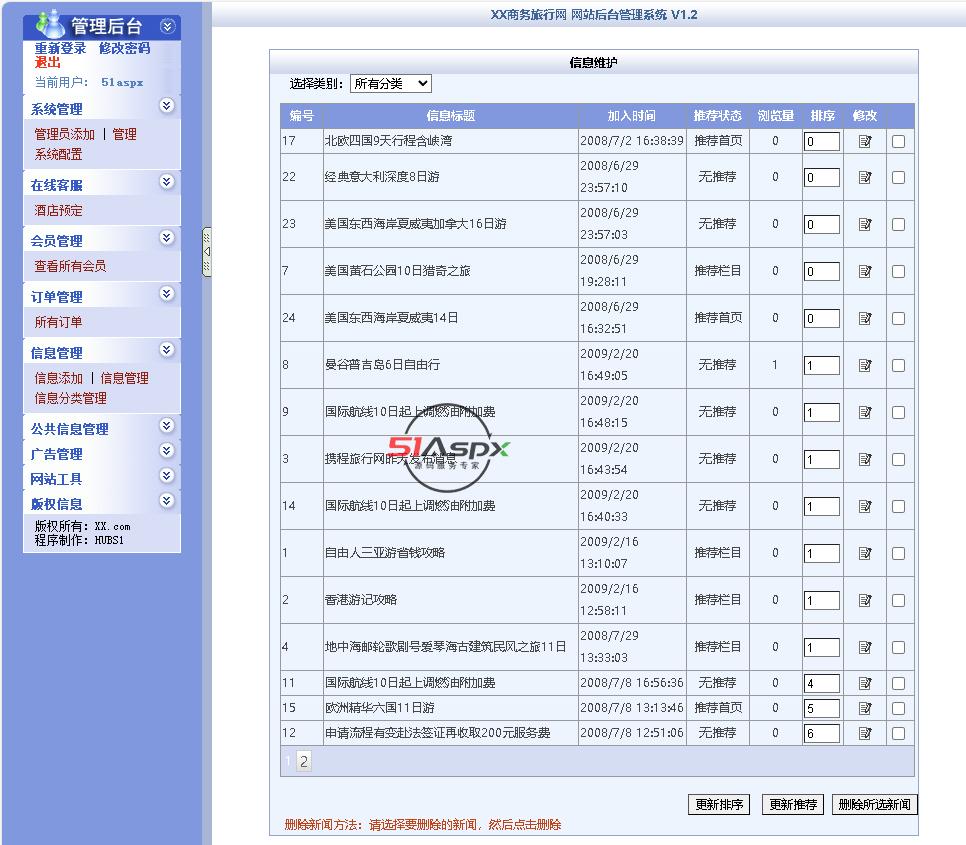Check the checkbox for row 15 欧洲精华六国

click(x=898, y=708)
